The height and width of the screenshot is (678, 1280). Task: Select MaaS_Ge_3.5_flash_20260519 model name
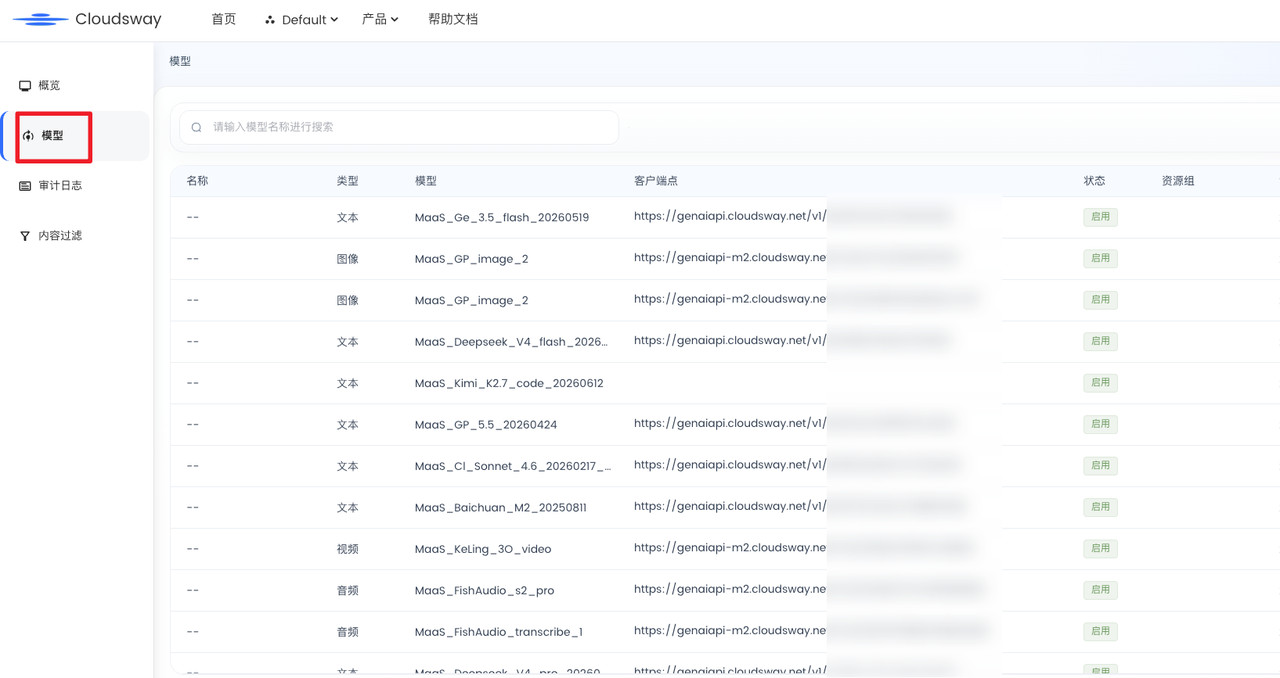(x=502, y=217)
